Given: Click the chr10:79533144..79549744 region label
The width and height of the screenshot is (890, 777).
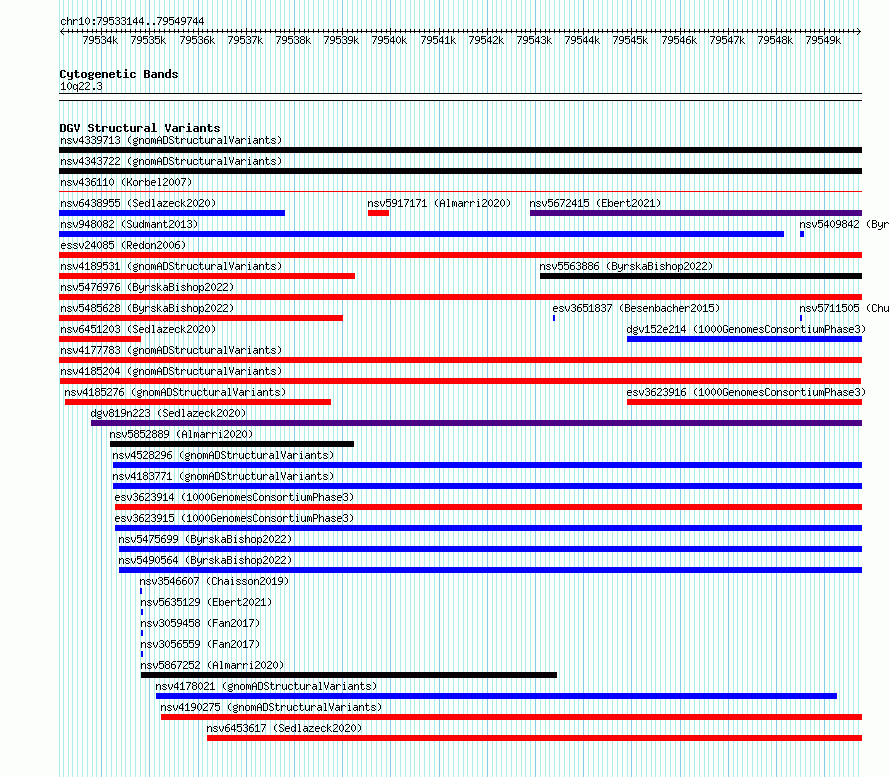Looking at the screenshot, I should point(132,21).
